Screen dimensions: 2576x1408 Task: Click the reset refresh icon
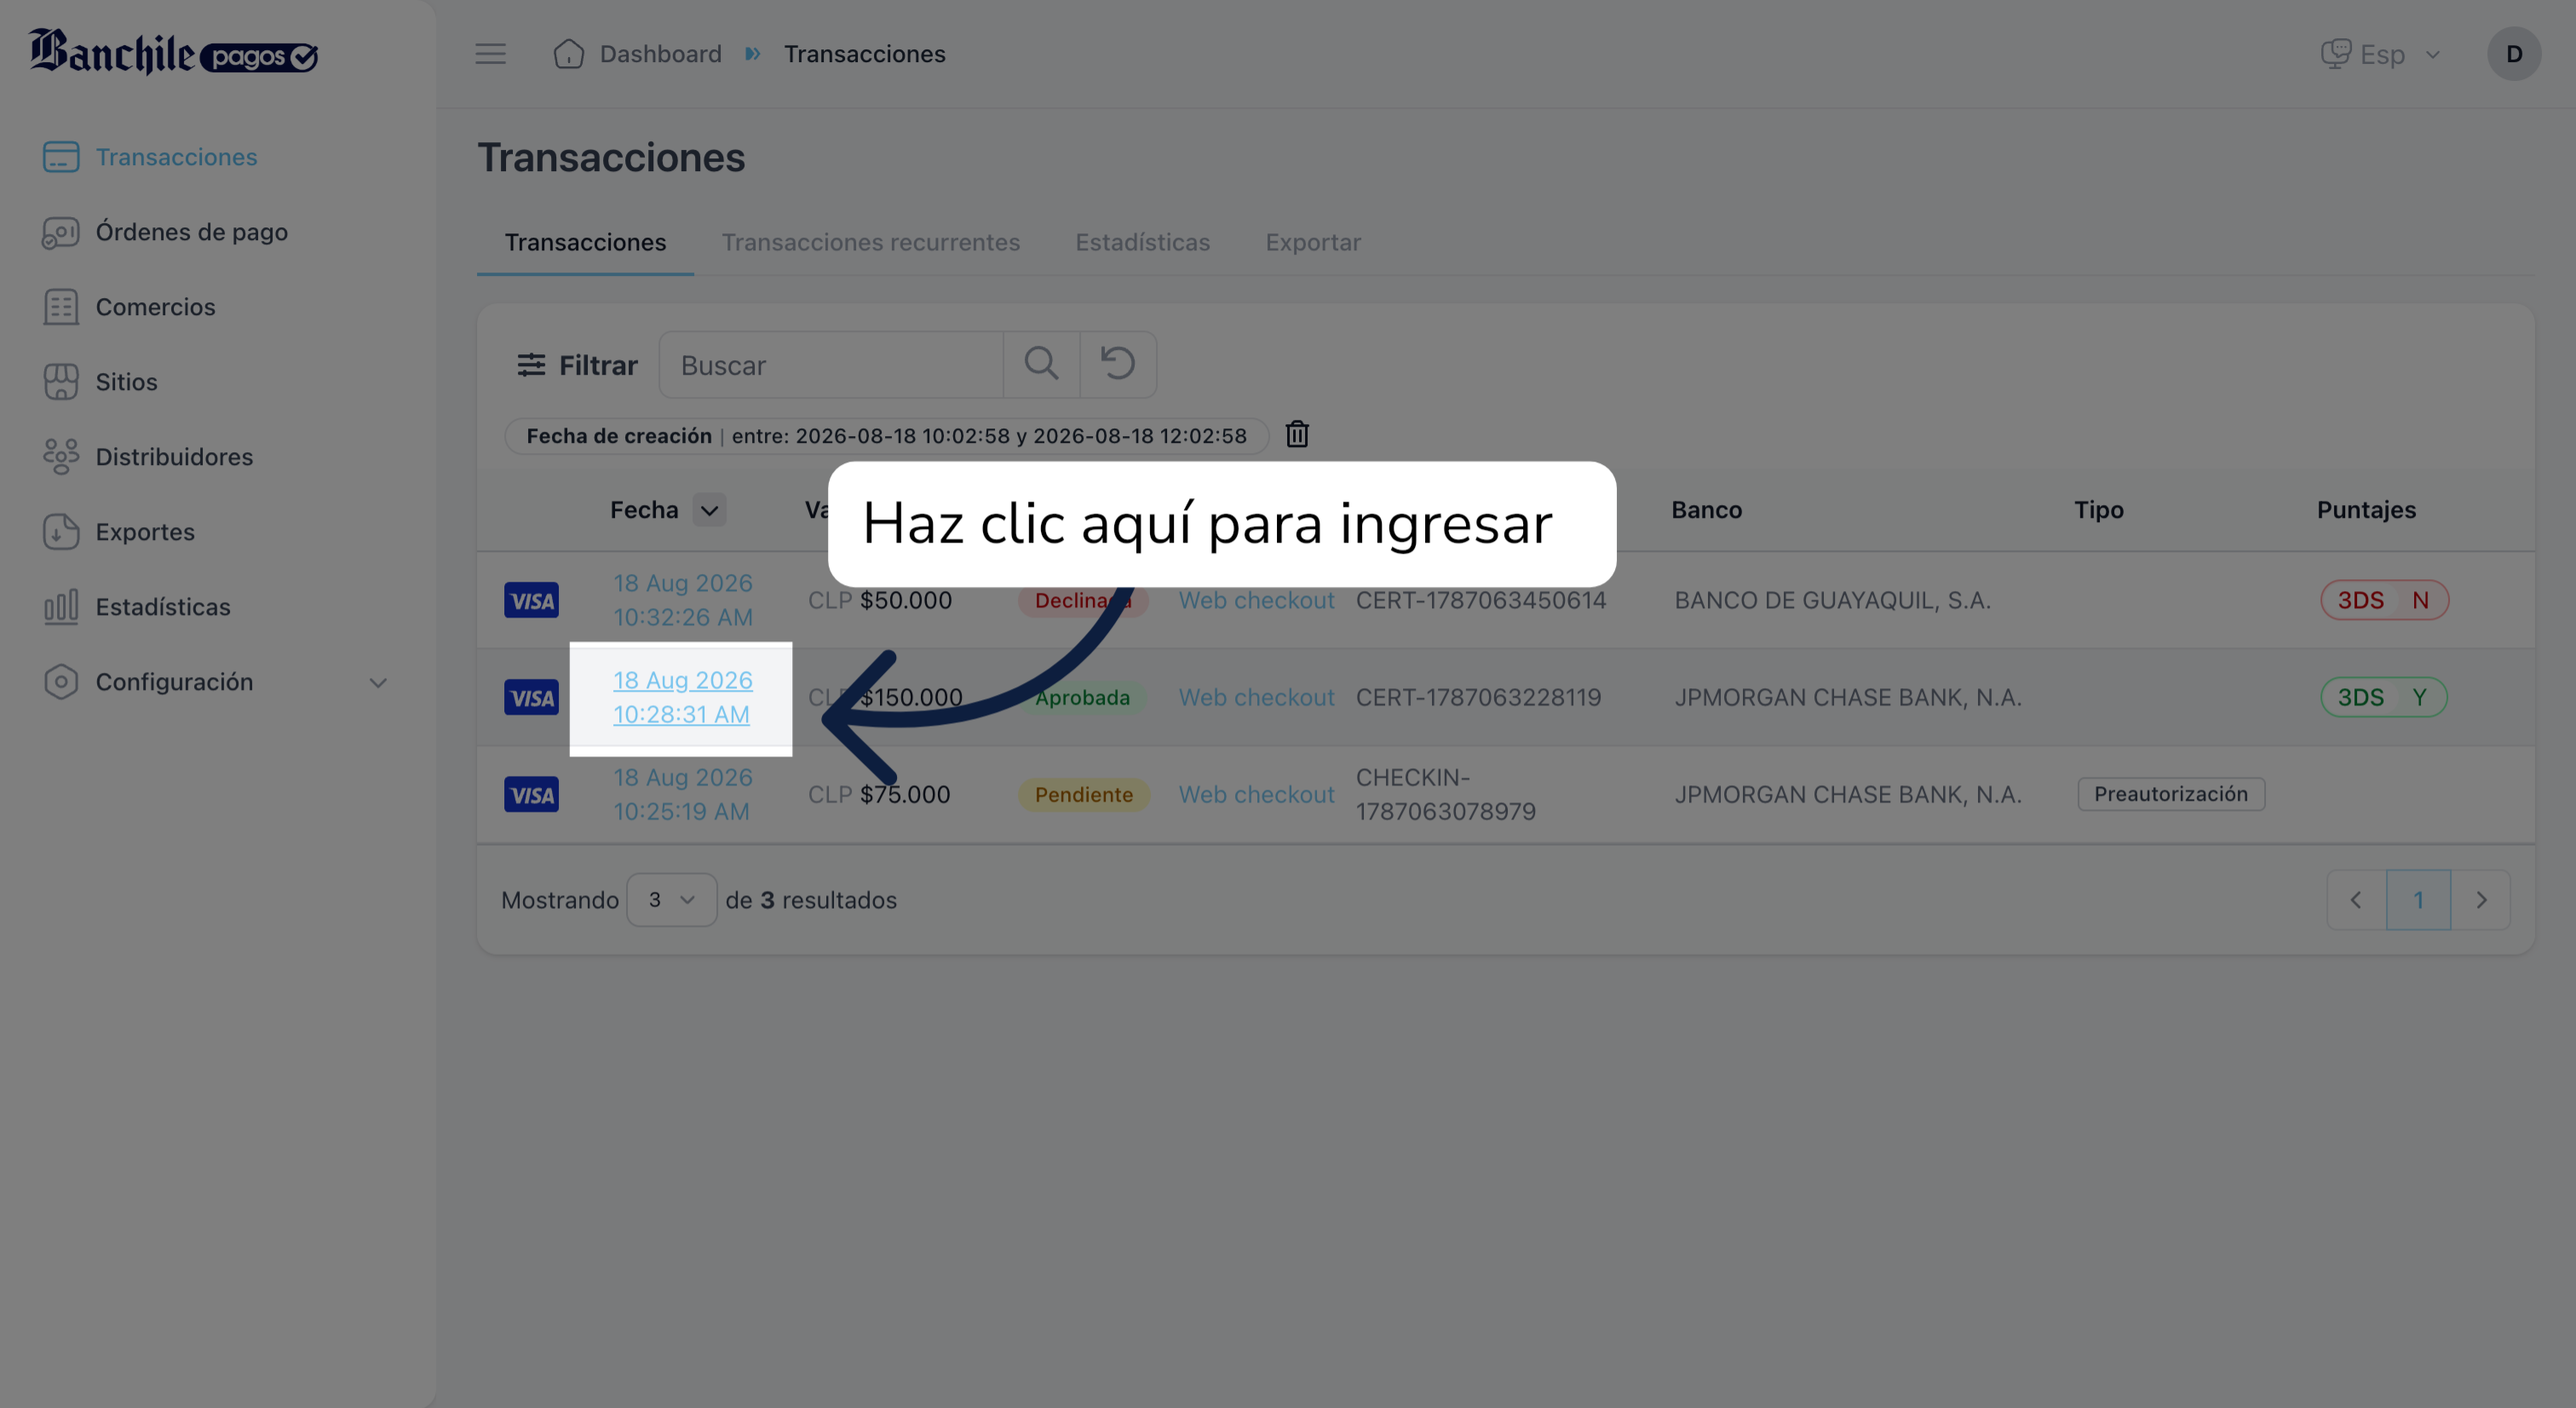pyautogui.click(x=1118, y=364)
